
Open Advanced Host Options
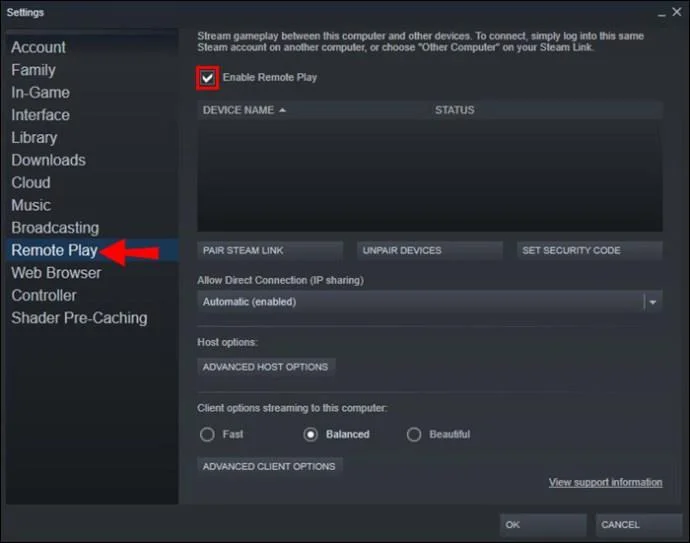click(266, 367)
